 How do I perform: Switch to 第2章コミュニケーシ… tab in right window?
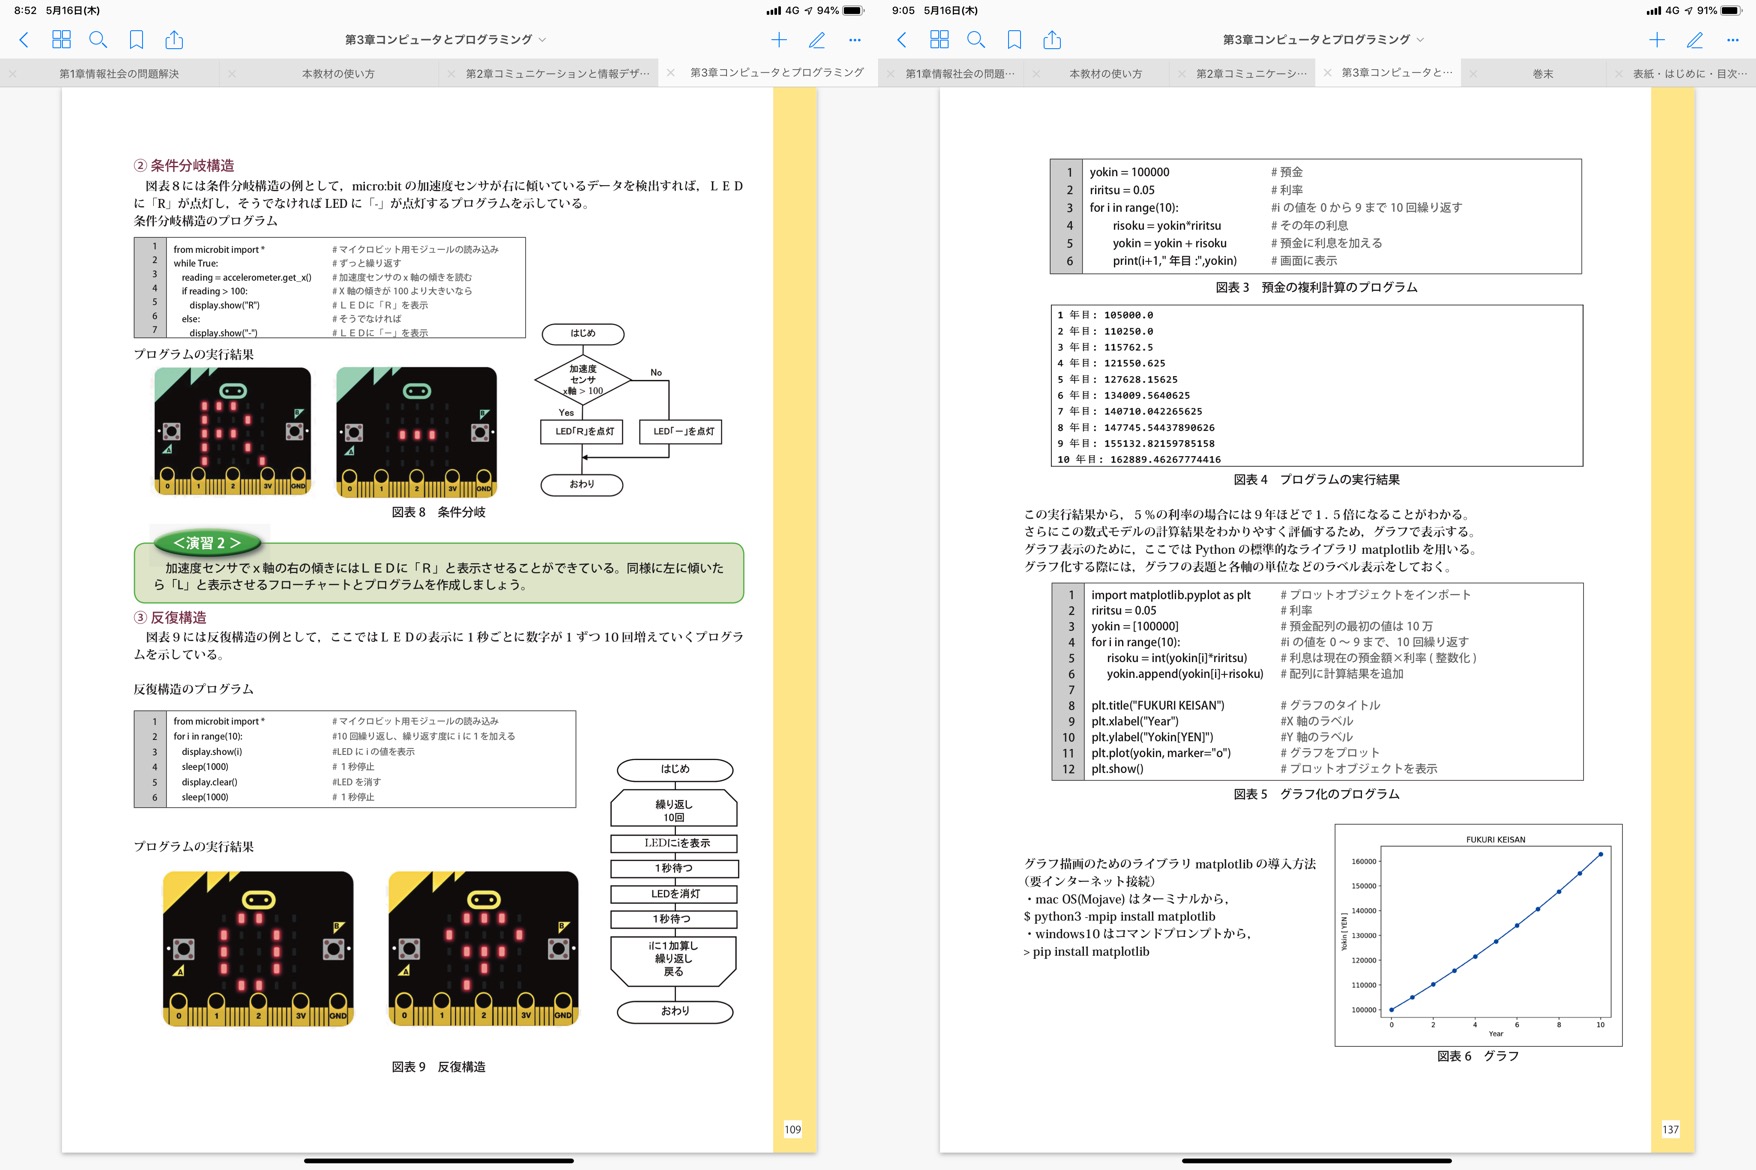tap(1251, 74)
